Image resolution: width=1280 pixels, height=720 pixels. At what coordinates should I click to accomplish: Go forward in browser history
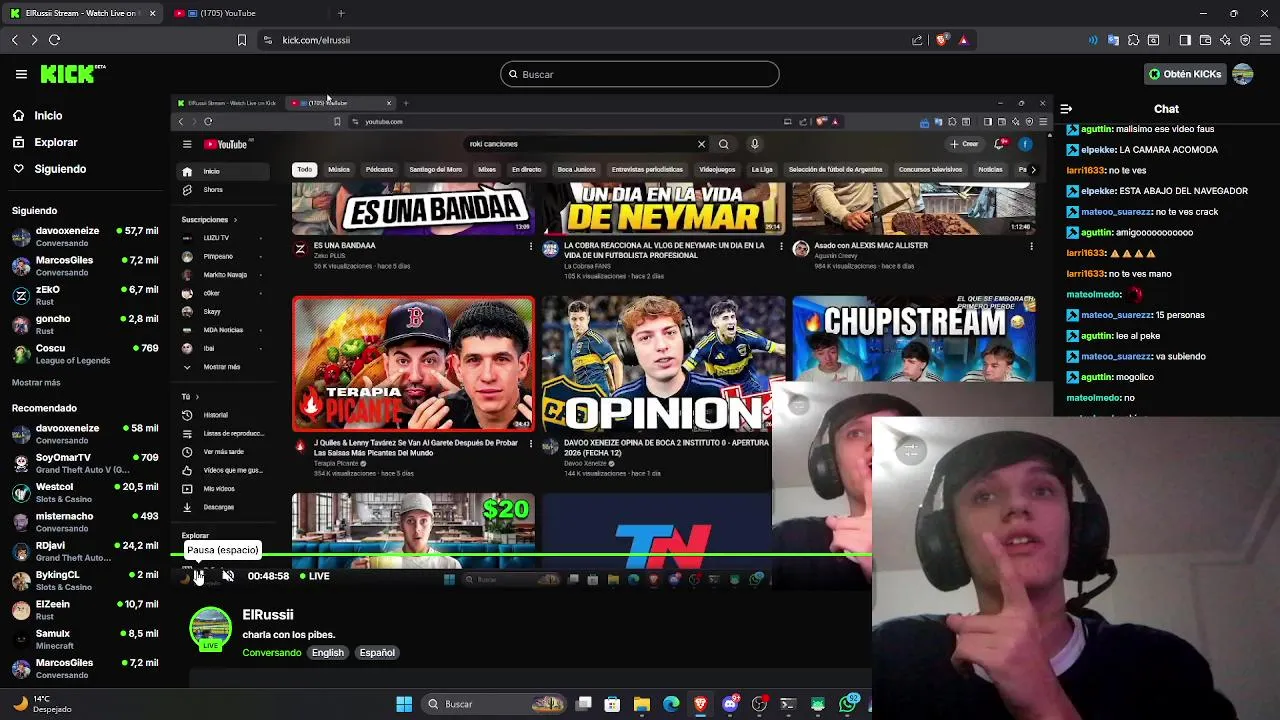click(35, 40)
